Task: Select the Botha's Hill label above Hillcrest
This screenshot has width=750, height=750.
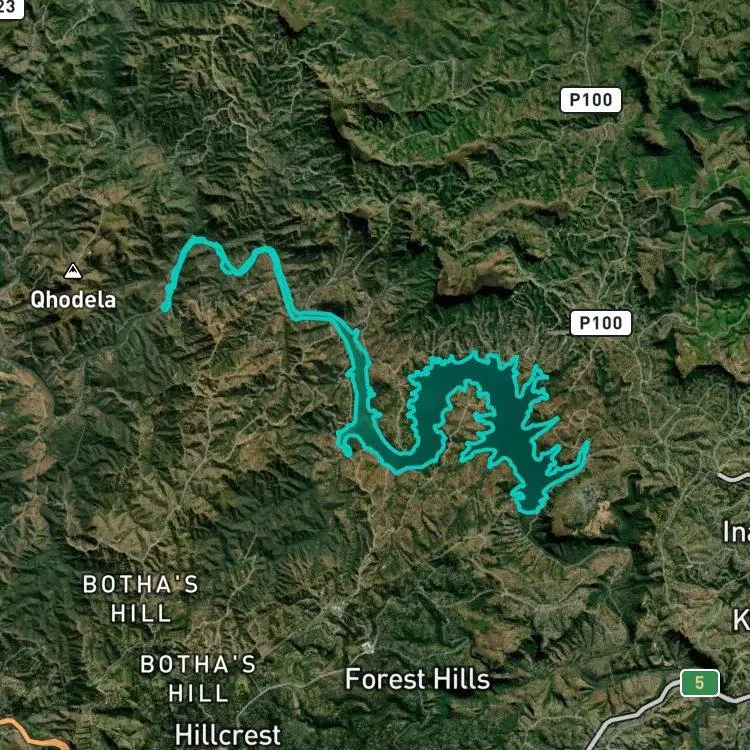Action: [198, 678]
